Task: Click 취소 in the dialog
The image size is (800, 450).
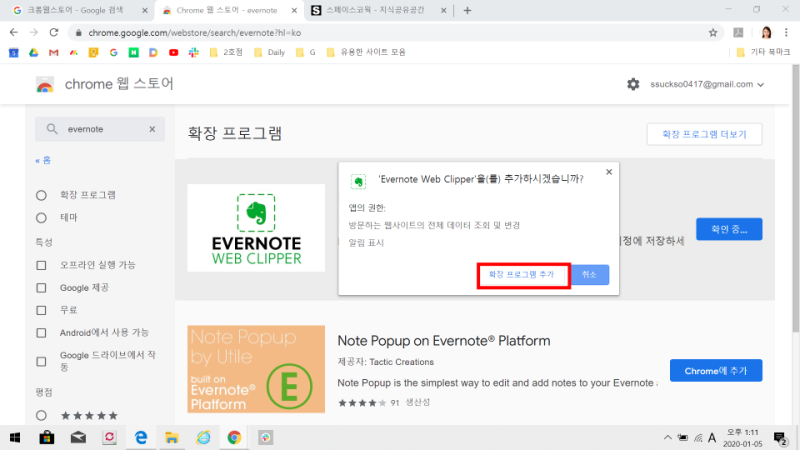Action: (x=590, y=274)
